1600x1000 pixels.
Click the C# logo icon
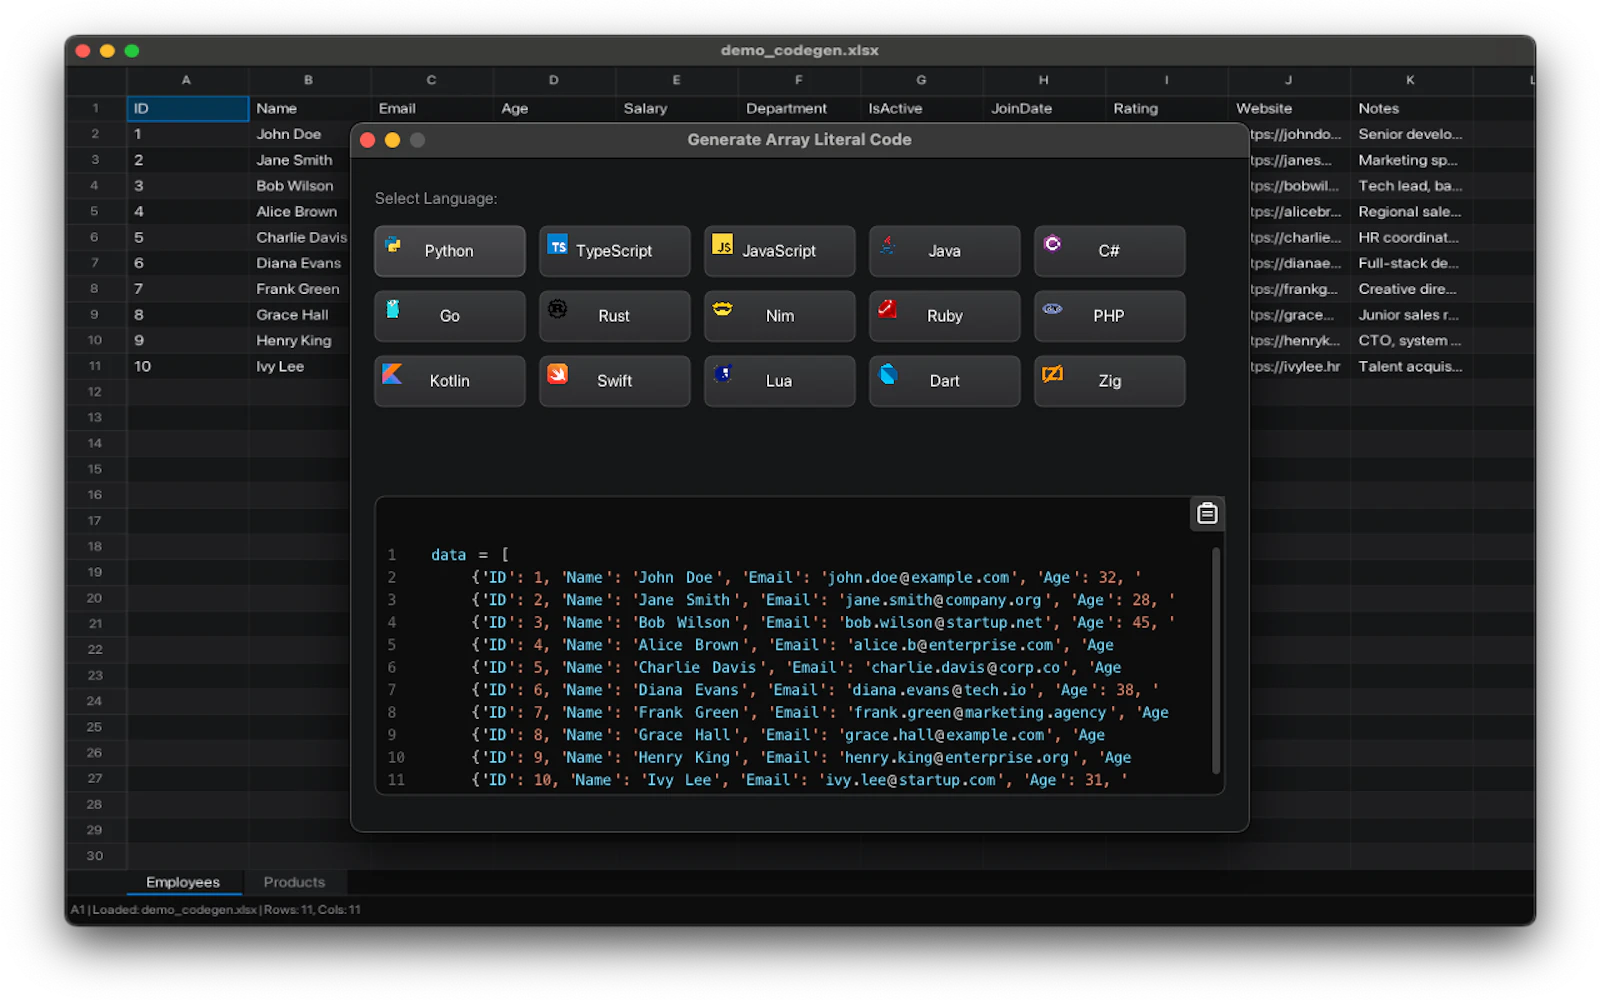tap(1052, 243)
